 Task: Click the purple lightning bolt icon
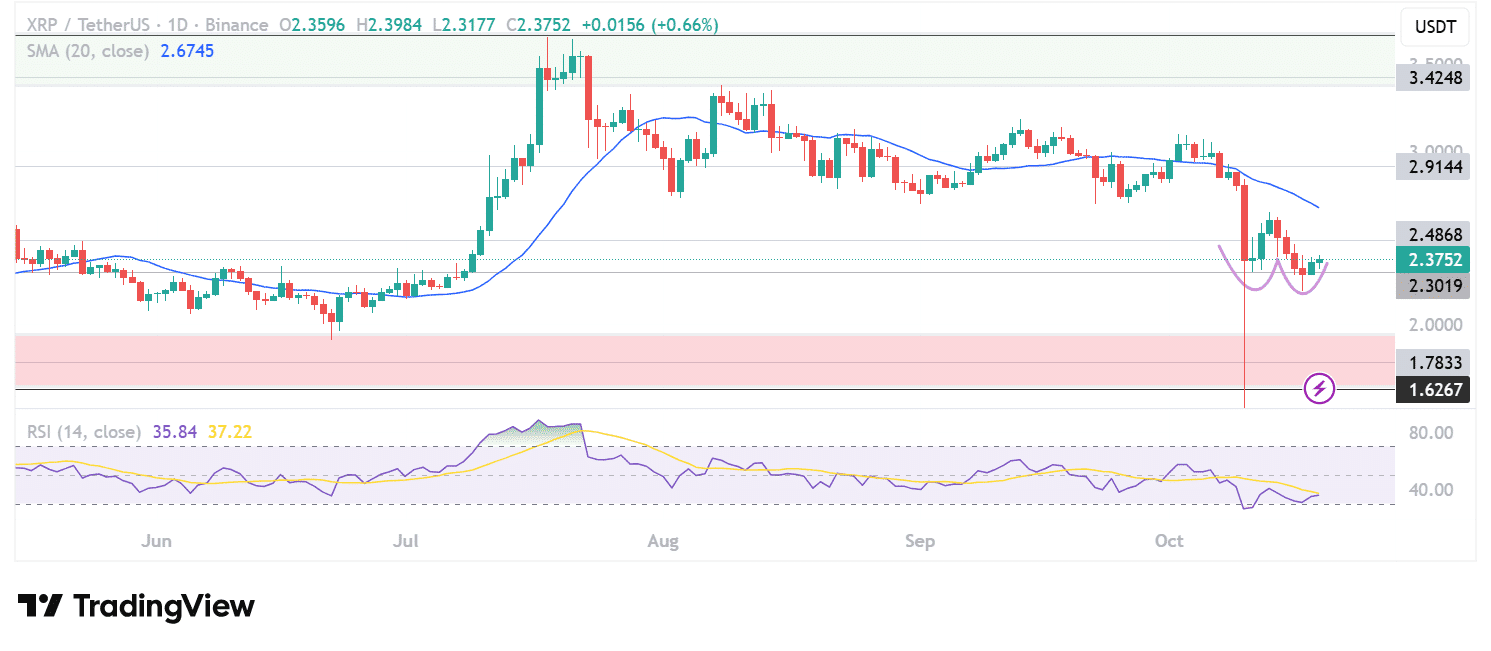coord(1320,388)
